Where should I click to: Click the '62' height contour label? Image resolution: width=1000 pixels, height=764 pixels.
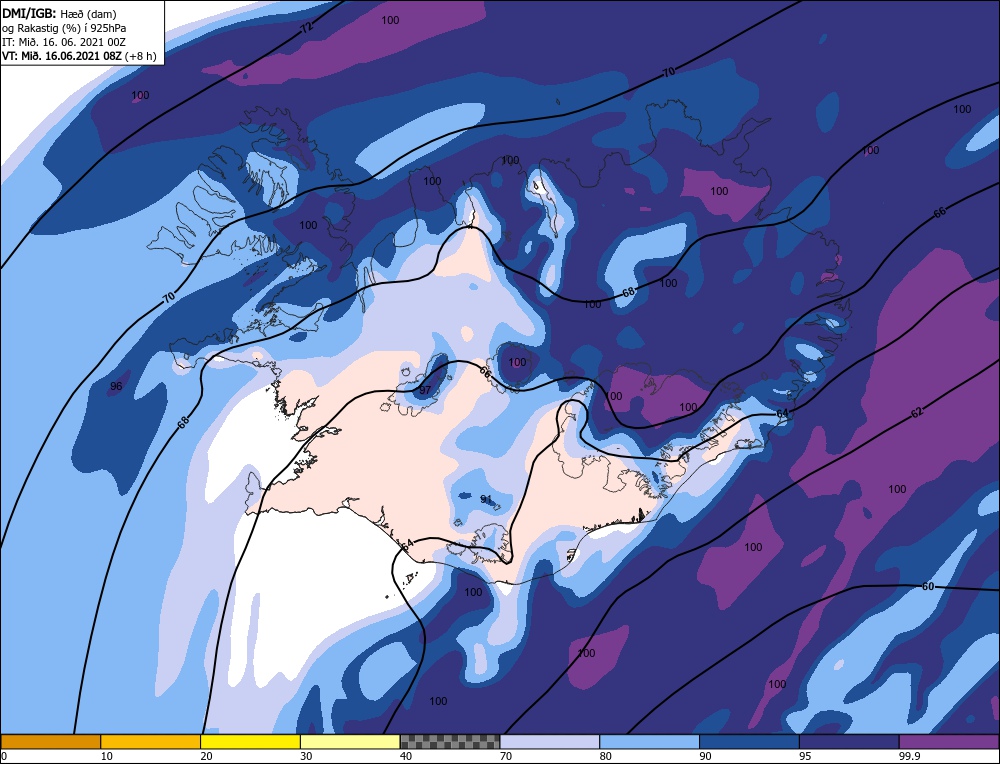pos(916,413)
